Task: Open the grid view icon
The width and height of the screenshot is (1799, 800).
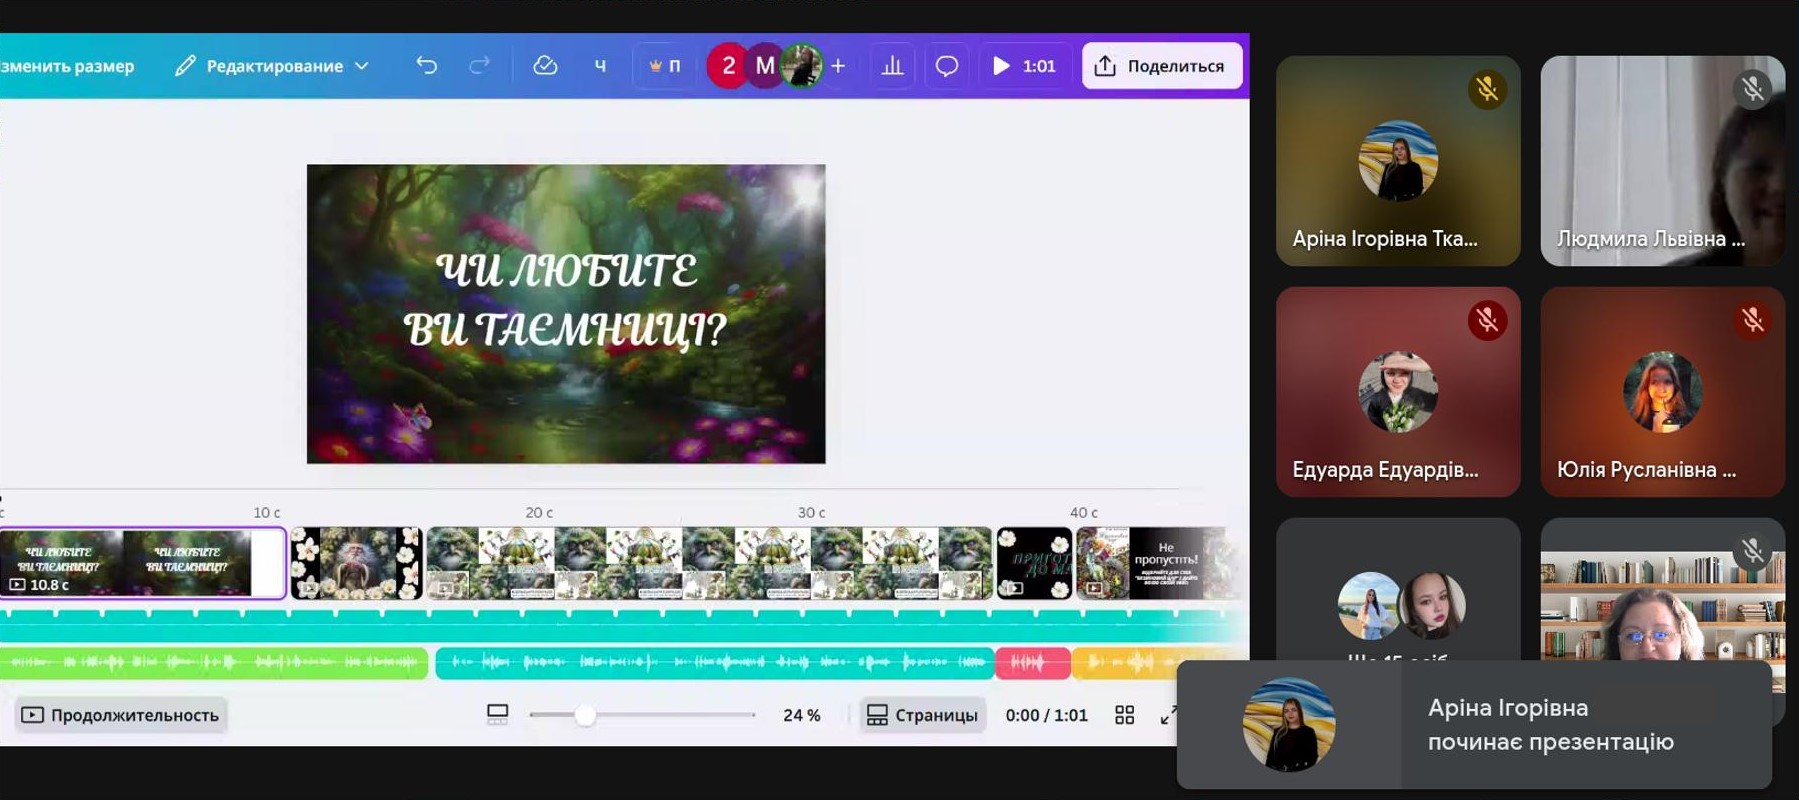Action: pyautogui.click(x=1124, y=715)
